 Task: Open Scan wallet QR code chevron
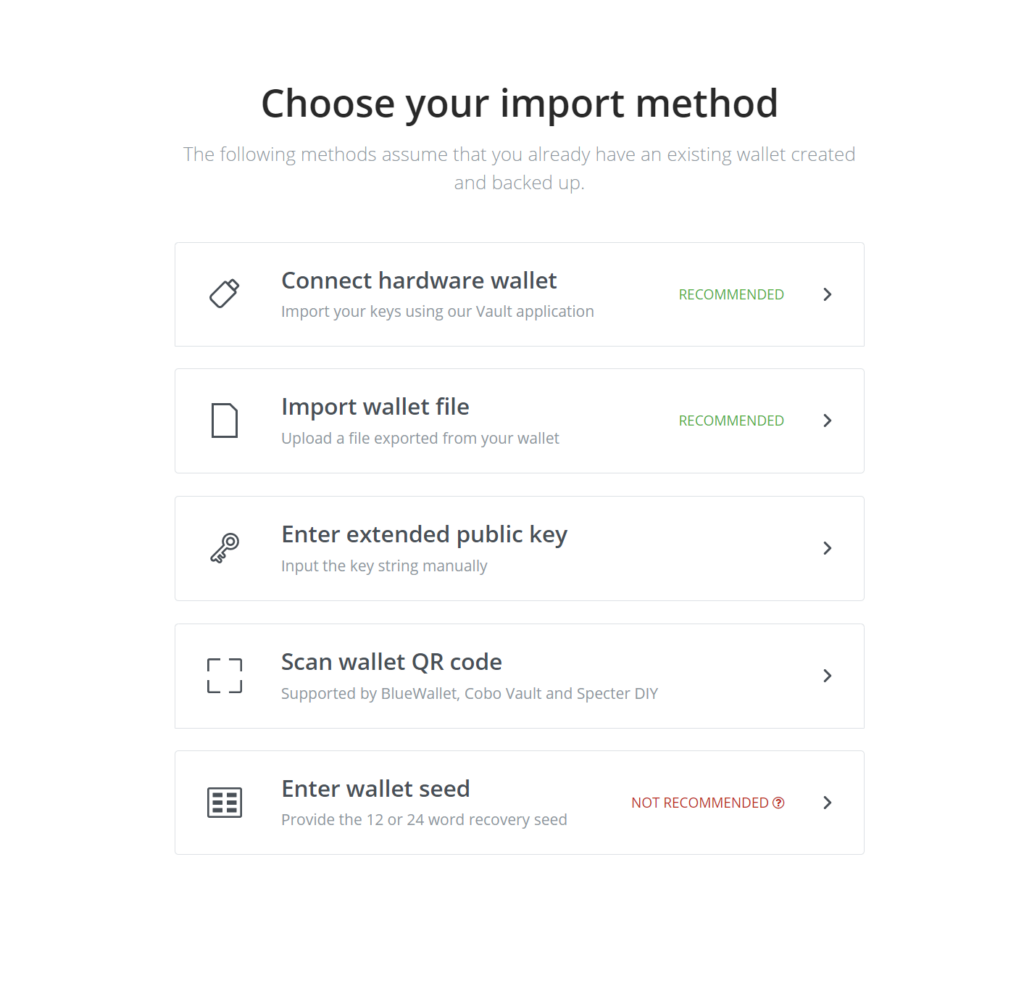pos(827,675)
